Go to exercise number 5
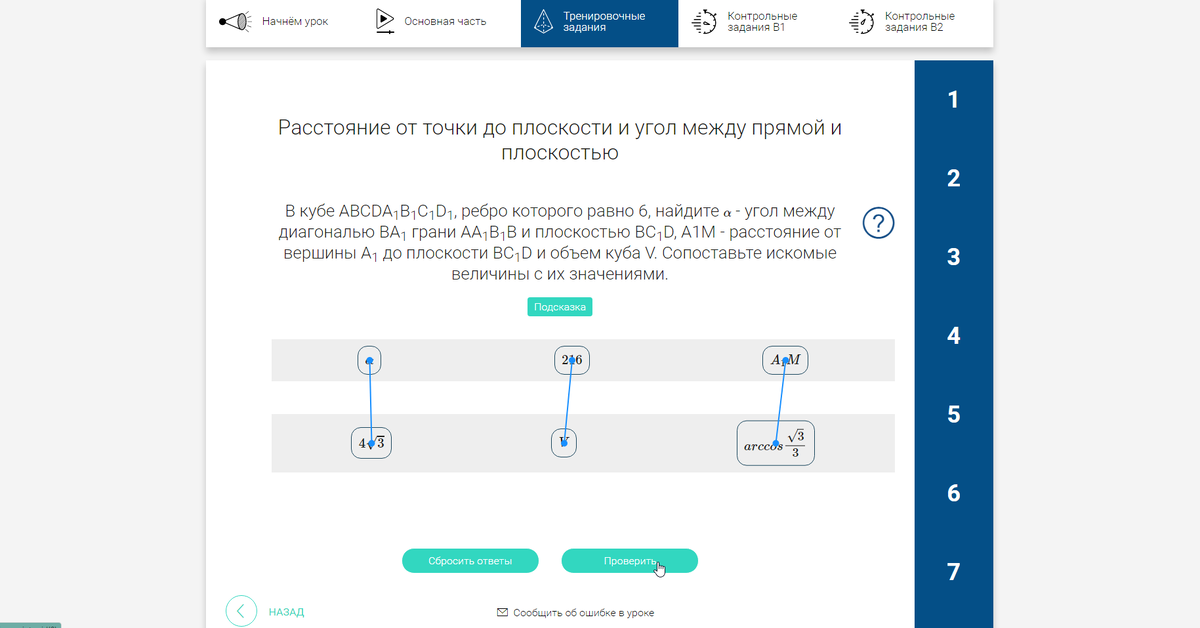This screenshot has width=1200, height=628. tap(953, 414)
